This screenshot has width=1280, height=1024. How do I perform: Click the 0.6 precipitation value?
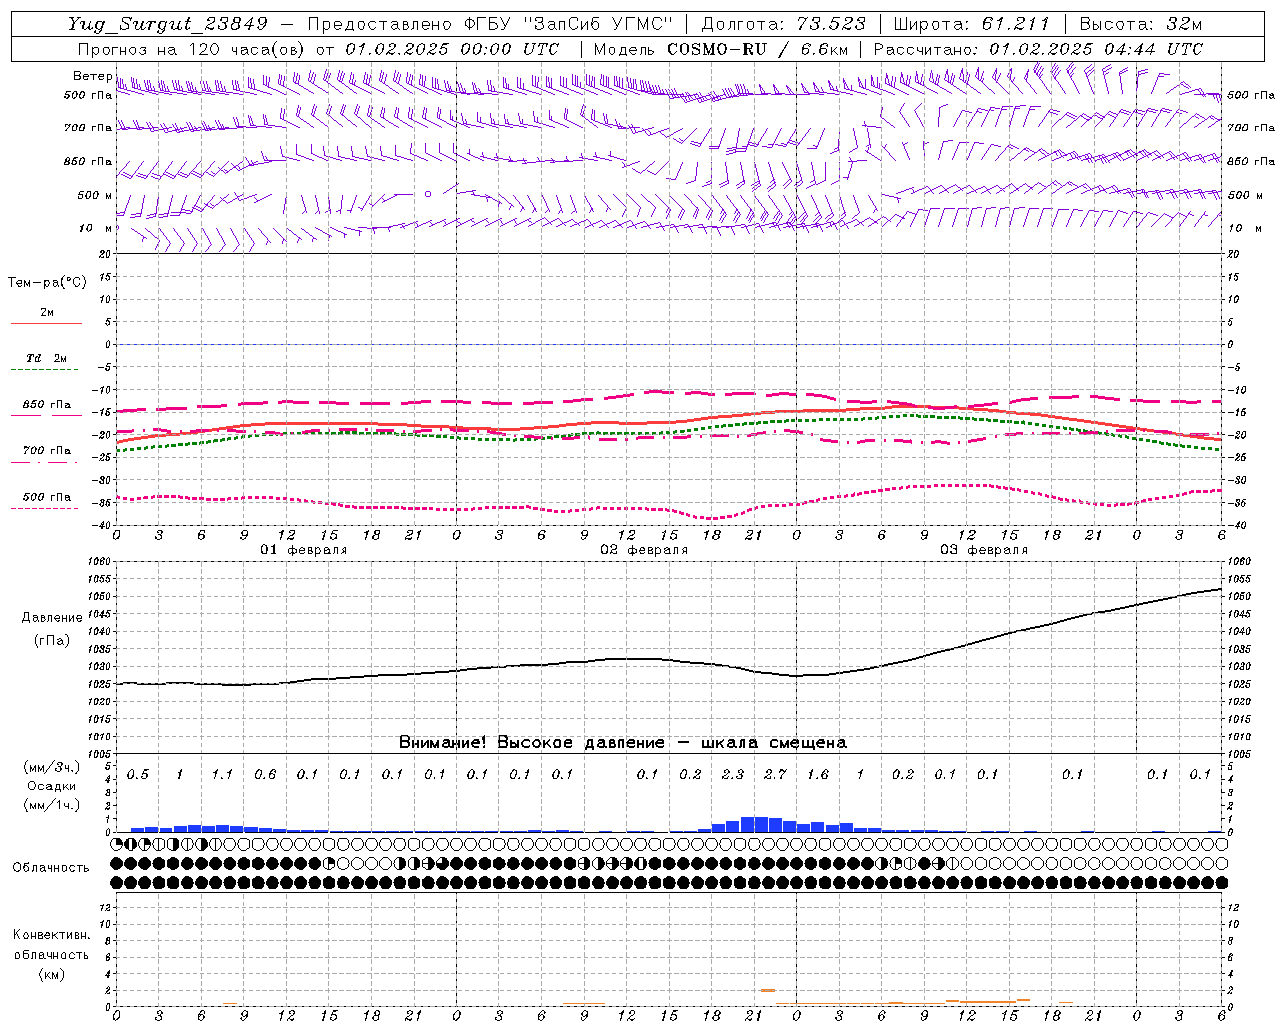coord(265,774)
